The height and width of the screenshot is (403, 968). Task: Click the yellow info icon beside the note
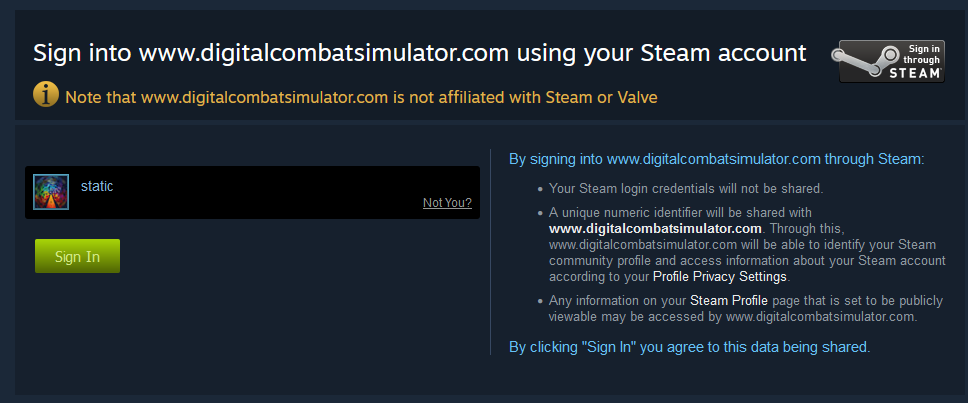pos(46,95)
